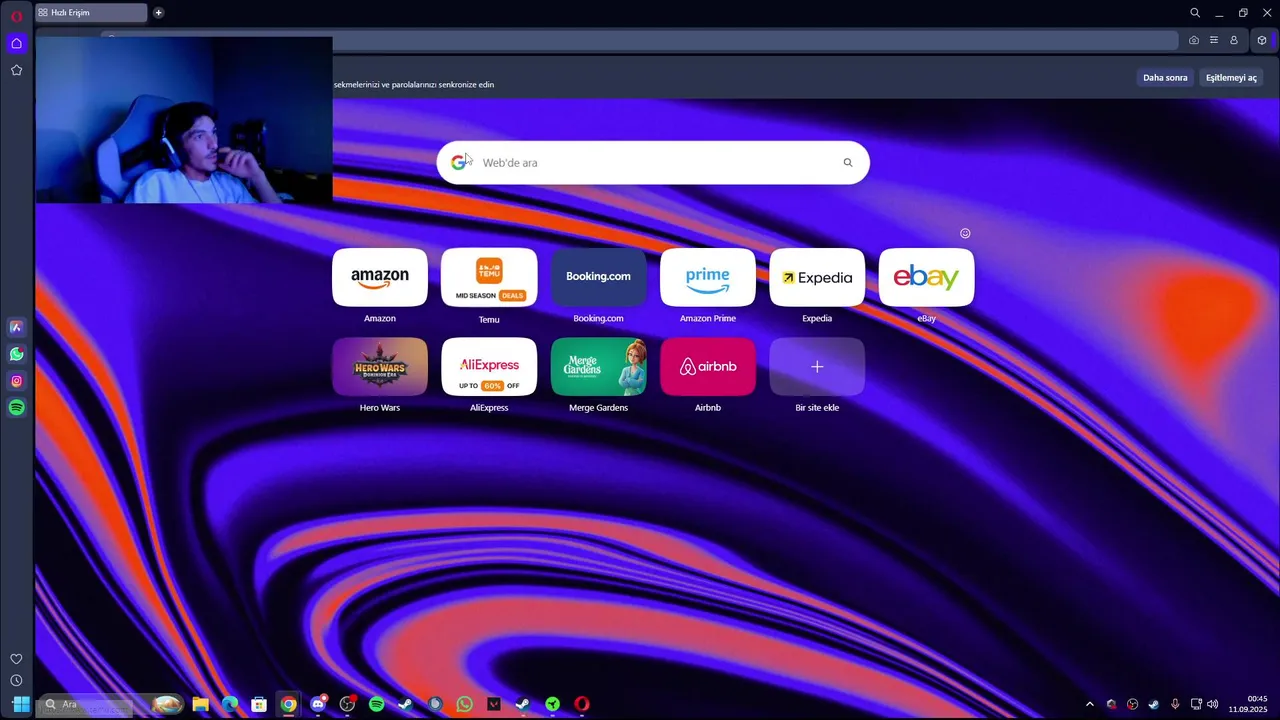Open the Temu speed dial tile

[489, 277]
